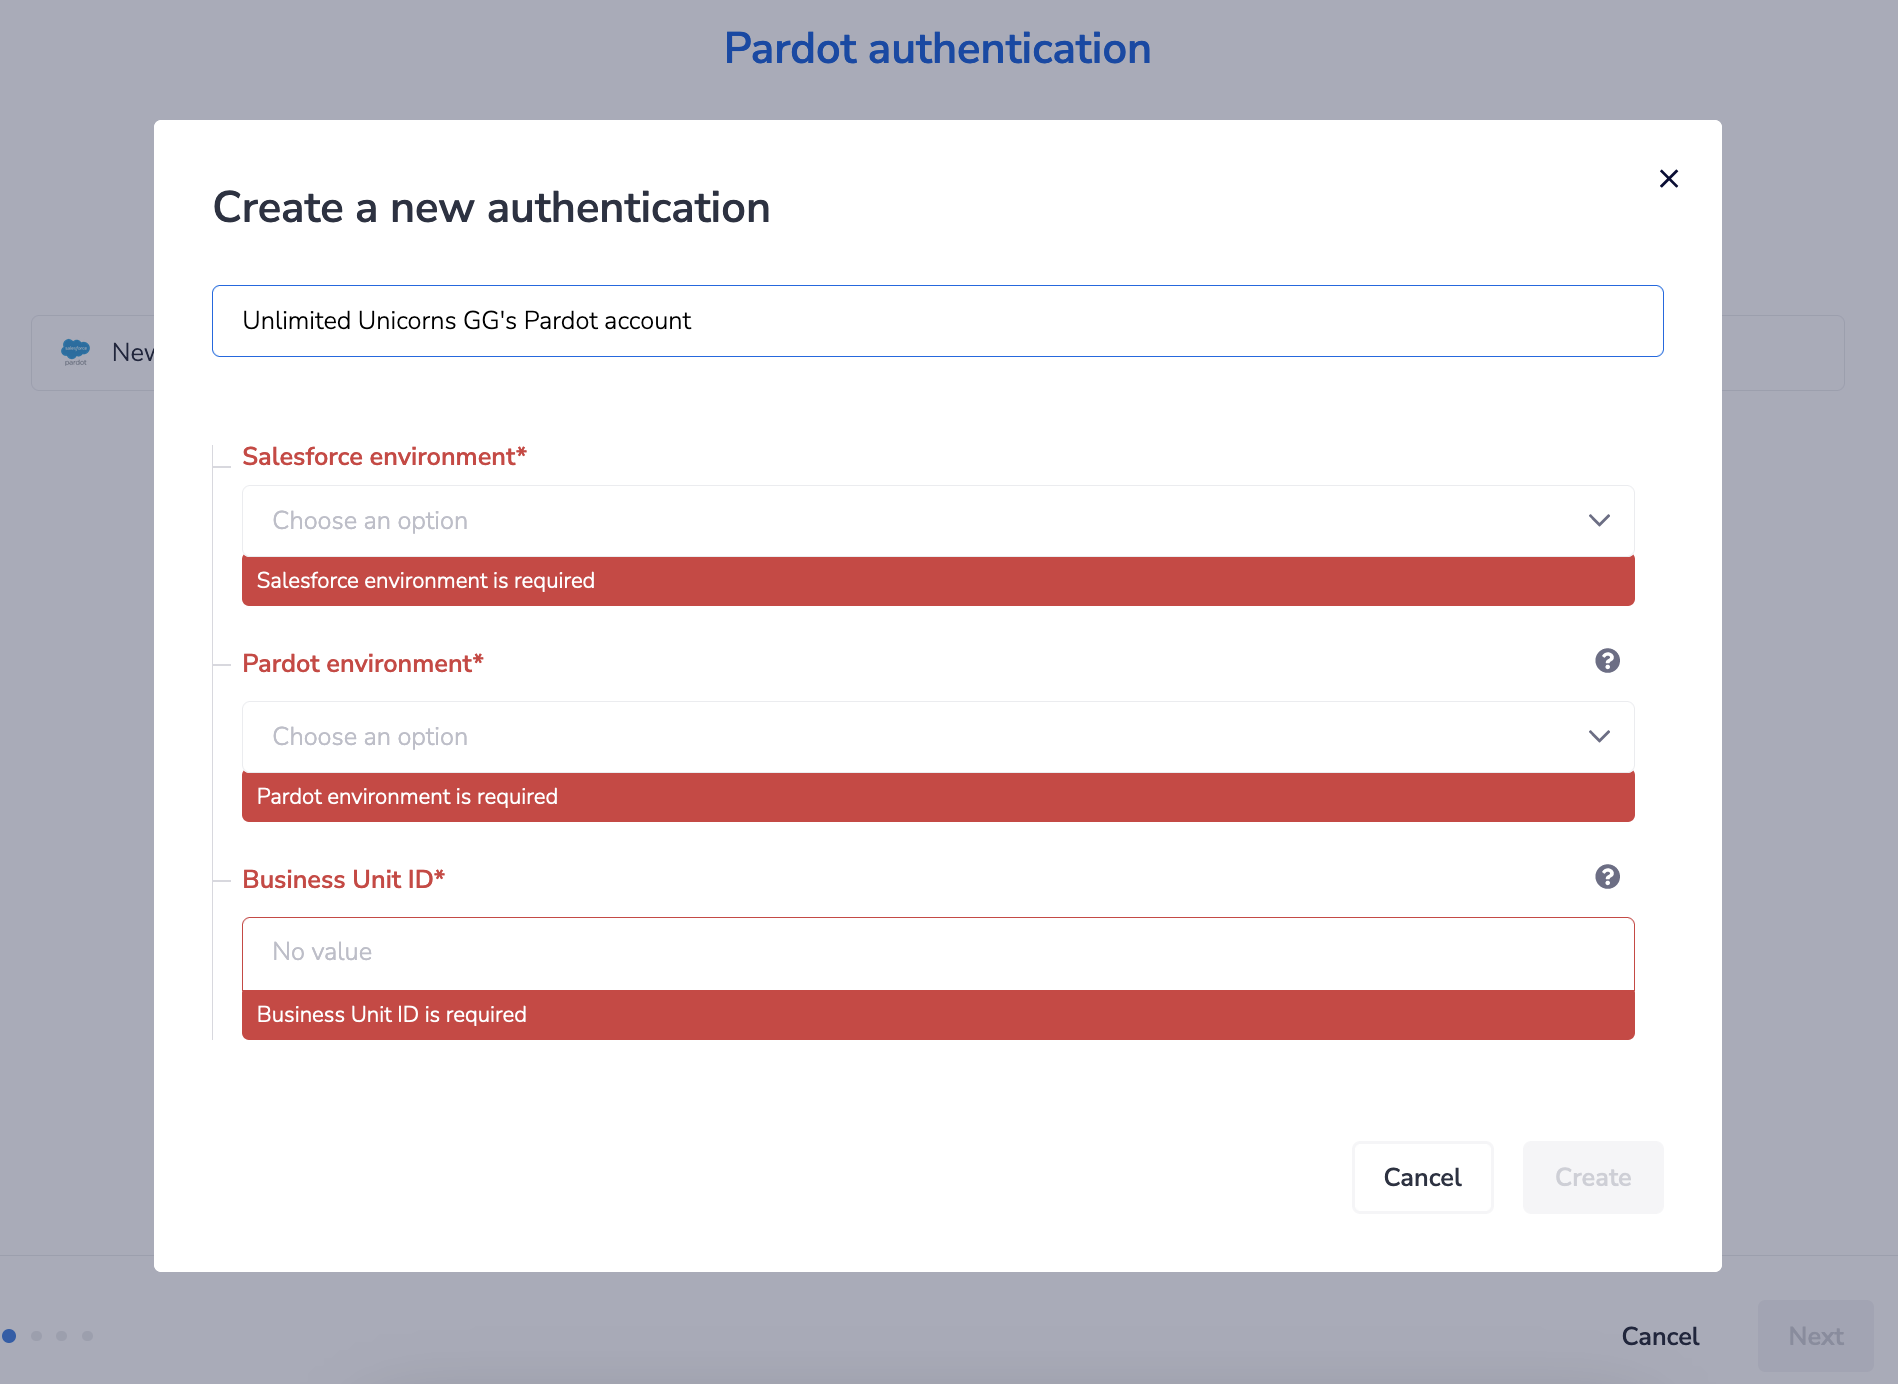Click the Business Unit ID input field
The width and height of the screenshot is (1898, 1384).
(938, 954)
